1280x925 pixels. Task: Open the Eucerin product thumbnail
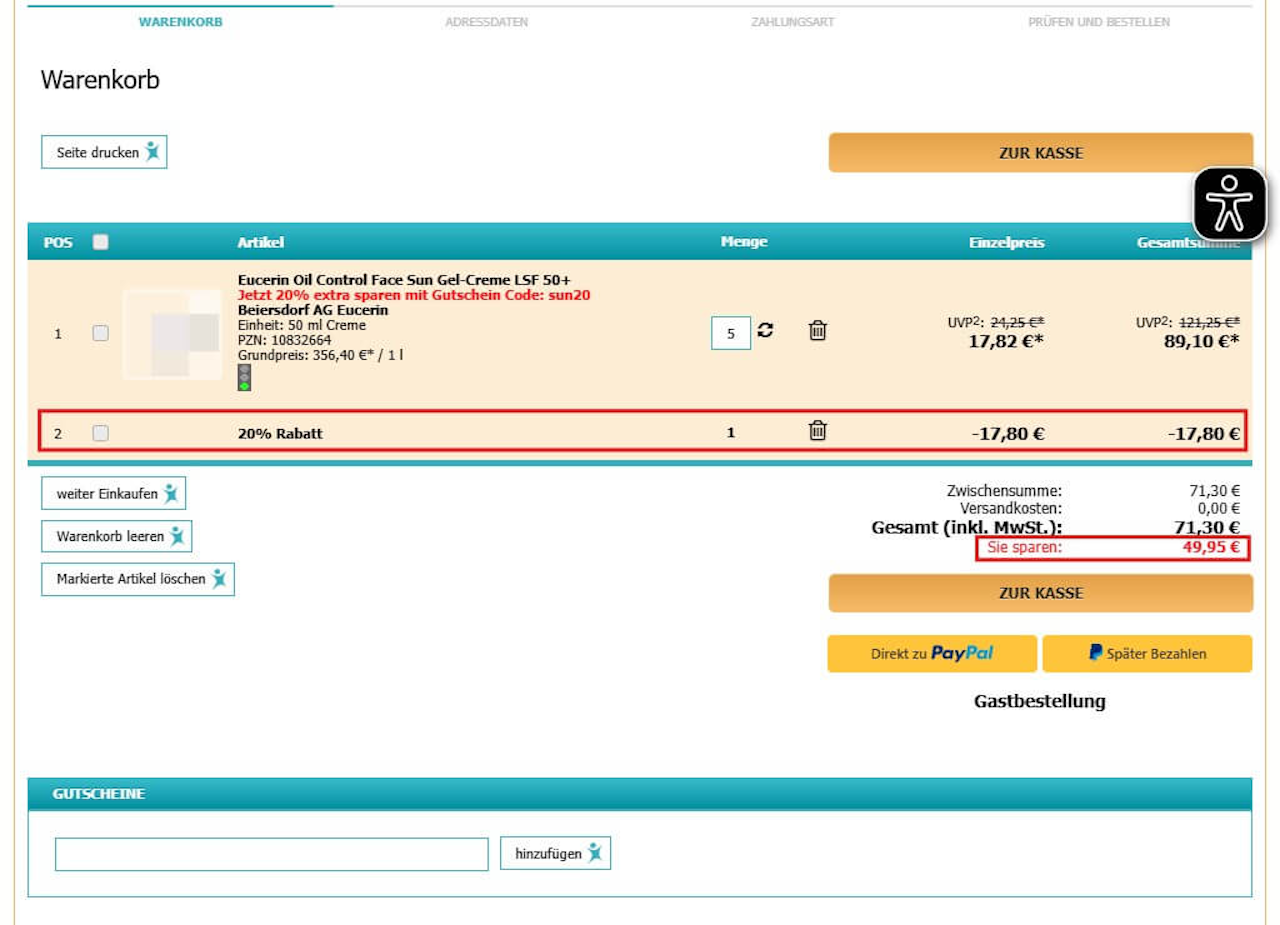click(x=173, y=334)
